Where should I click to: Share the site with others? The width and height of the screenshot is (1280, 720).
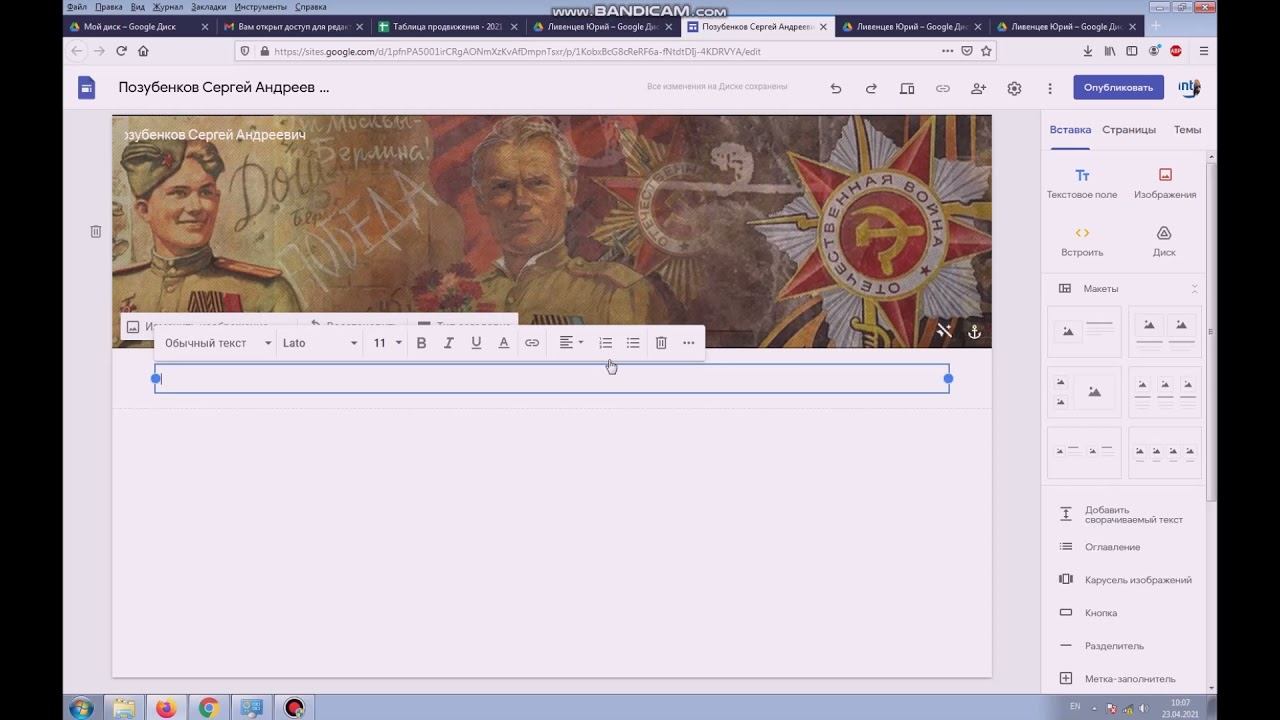tap(979, 89)
